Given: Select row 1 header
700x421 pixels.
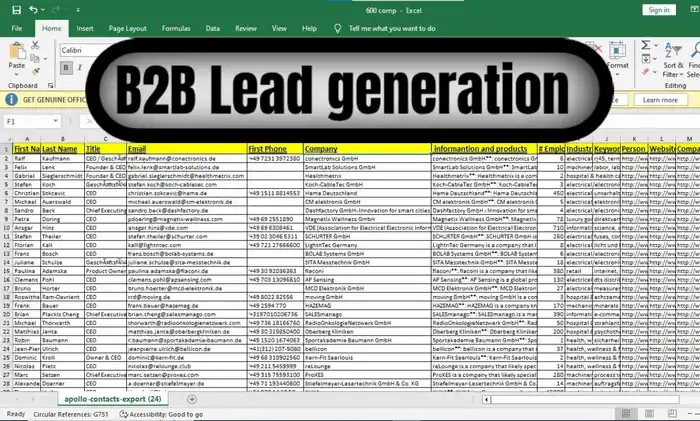Looking at the screenshot, I should 6,149.
